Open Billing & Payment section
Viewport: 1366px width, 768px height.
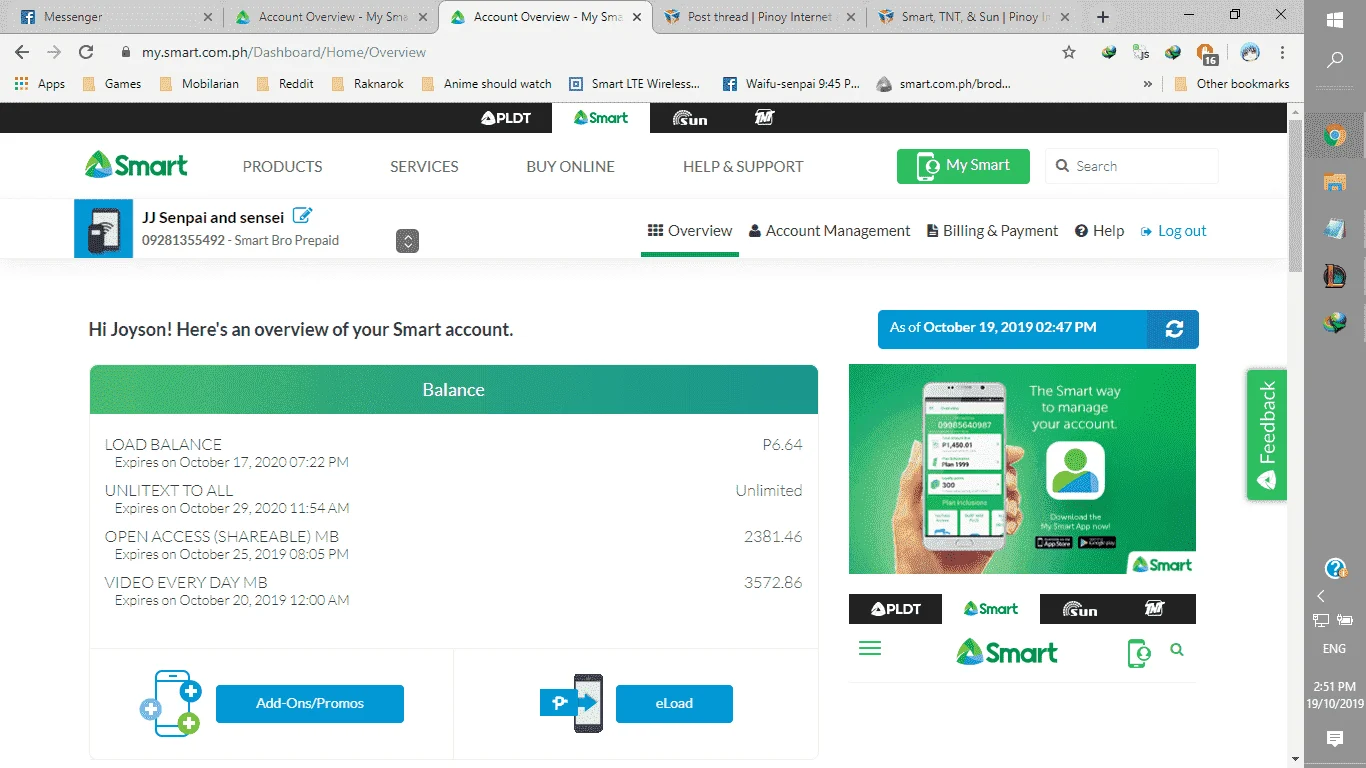993,231
